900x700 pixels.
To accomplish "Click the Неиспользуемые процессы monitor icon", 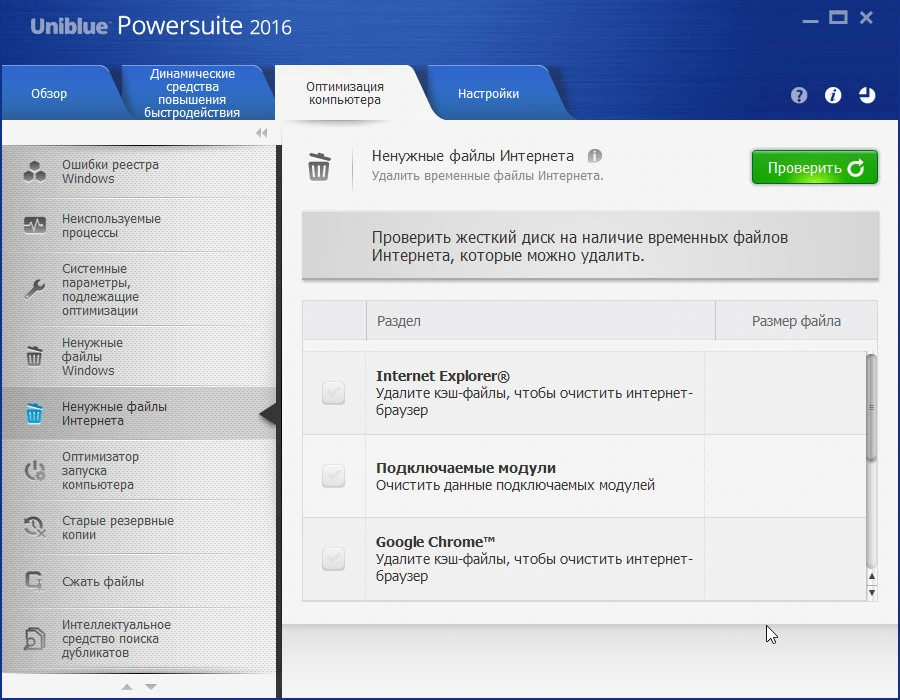I will (35, 225).
